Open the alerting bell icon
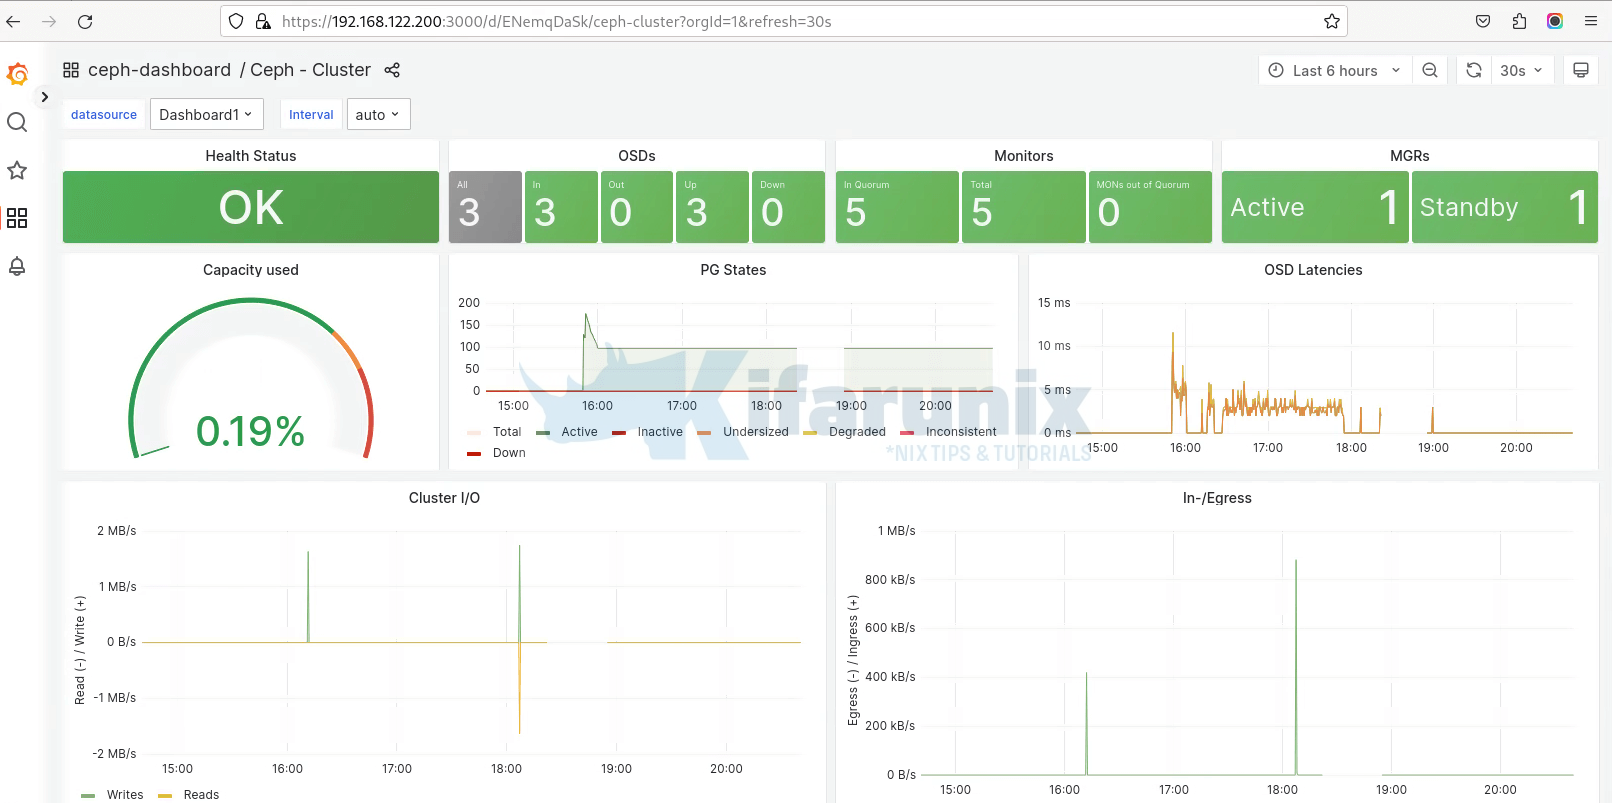Screen dimensions: 1612x803 pyautogui.click(x=17, y=266)
